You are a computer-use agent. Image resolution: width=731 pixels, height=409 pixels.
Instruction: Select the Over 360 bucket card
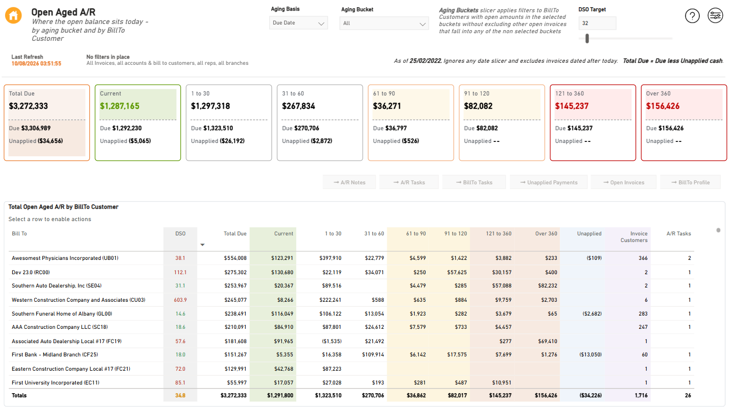click(x=684, y=123)
